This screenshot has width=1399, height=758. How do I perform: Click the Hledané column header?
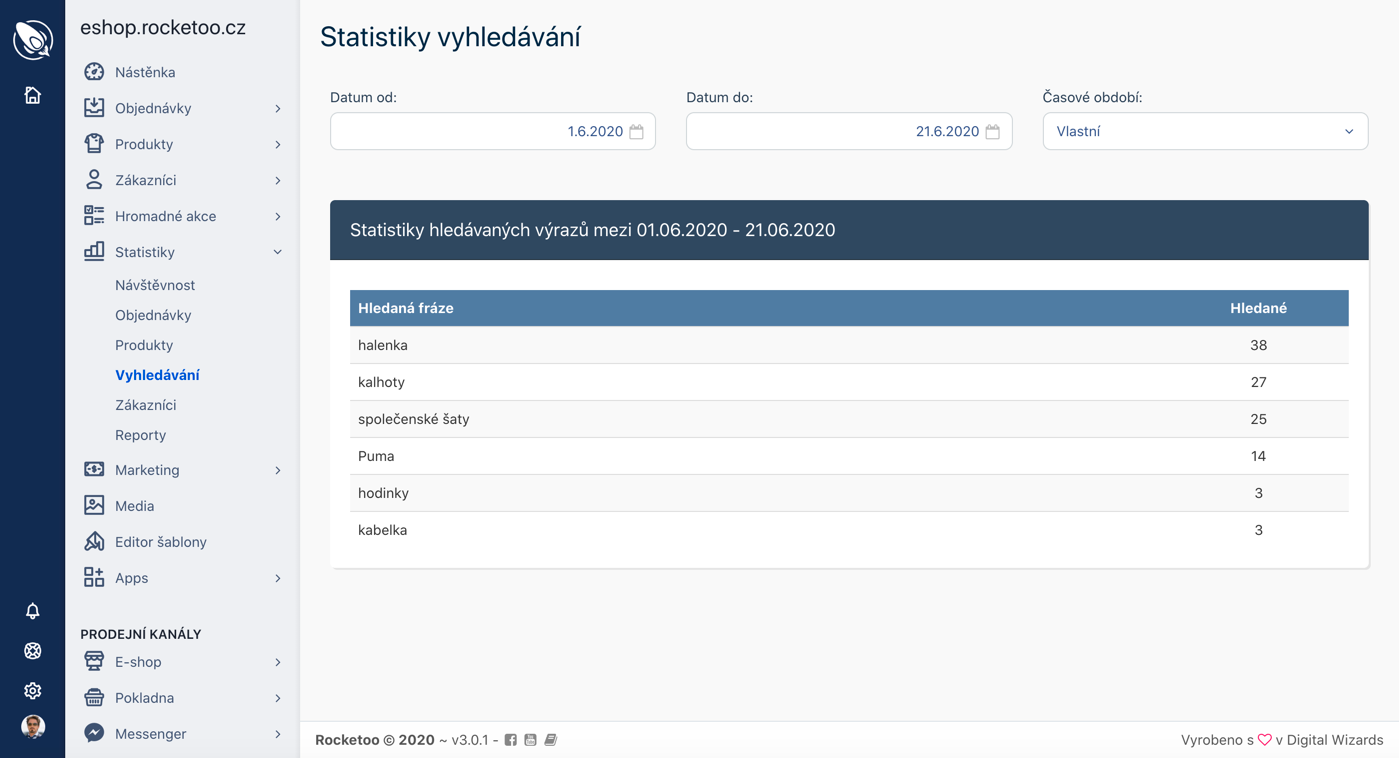coord(1258,308)
